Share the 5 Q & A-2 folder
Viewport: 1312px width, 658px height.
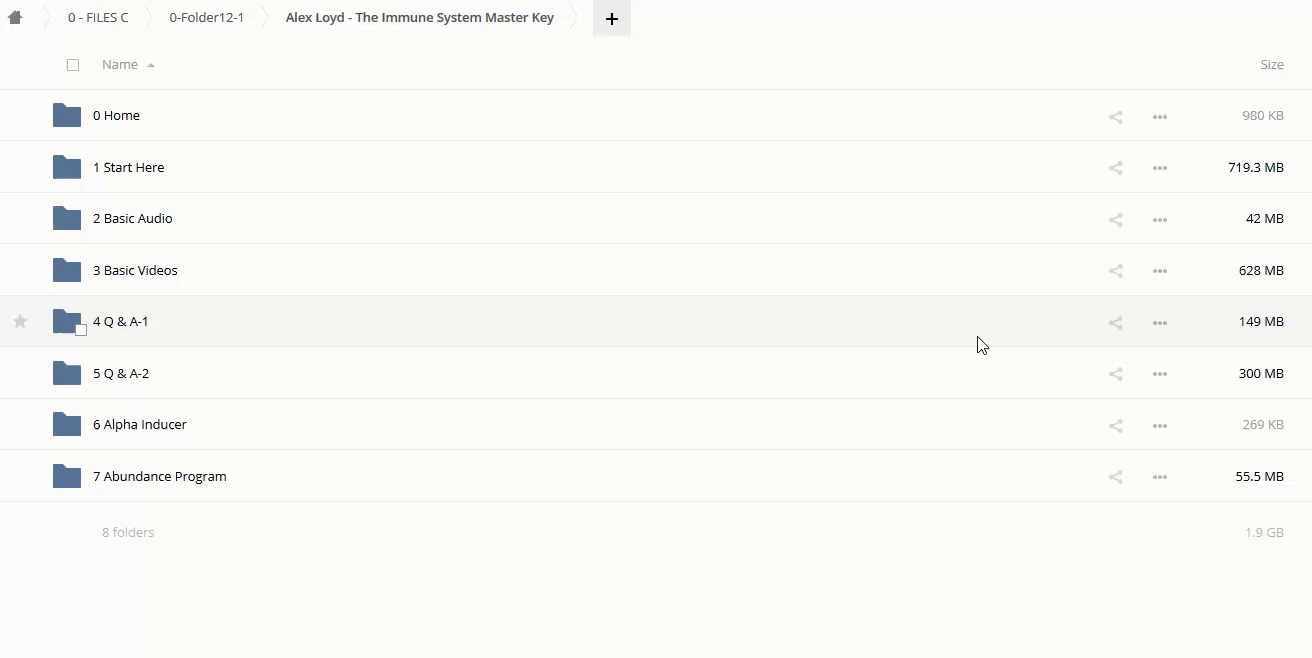pos(1115,374)
